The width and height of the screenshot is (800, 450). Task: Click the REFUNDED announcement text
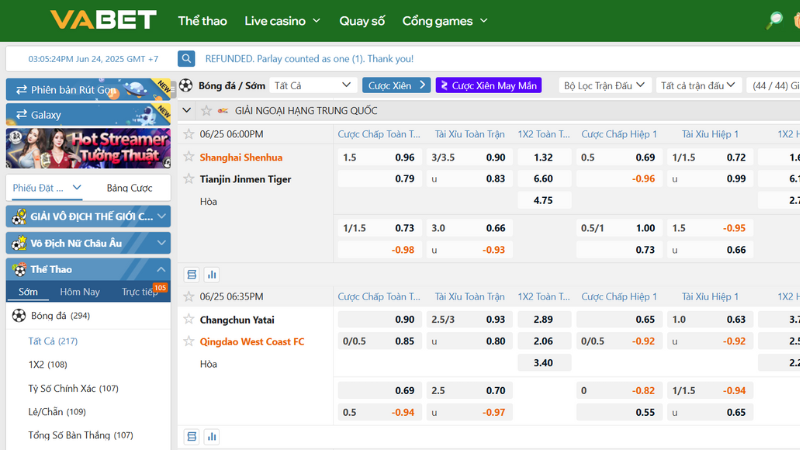coord(309,59)
